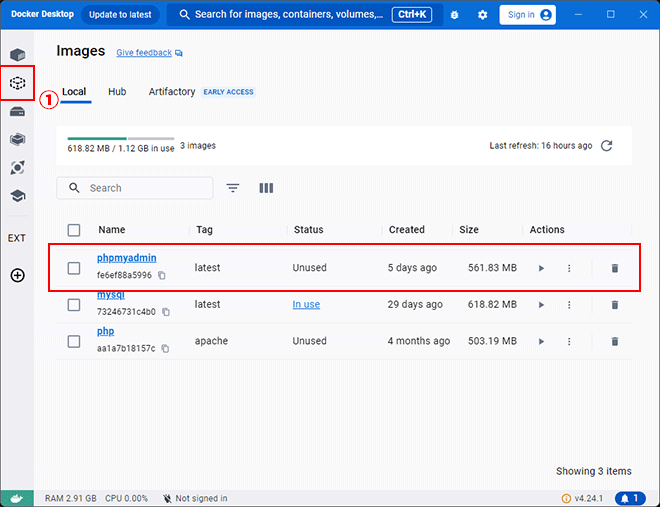The height and width of the screenshot is (507, 660).
Task: Toggle the select all images checkbox
Action: [74, 230]
